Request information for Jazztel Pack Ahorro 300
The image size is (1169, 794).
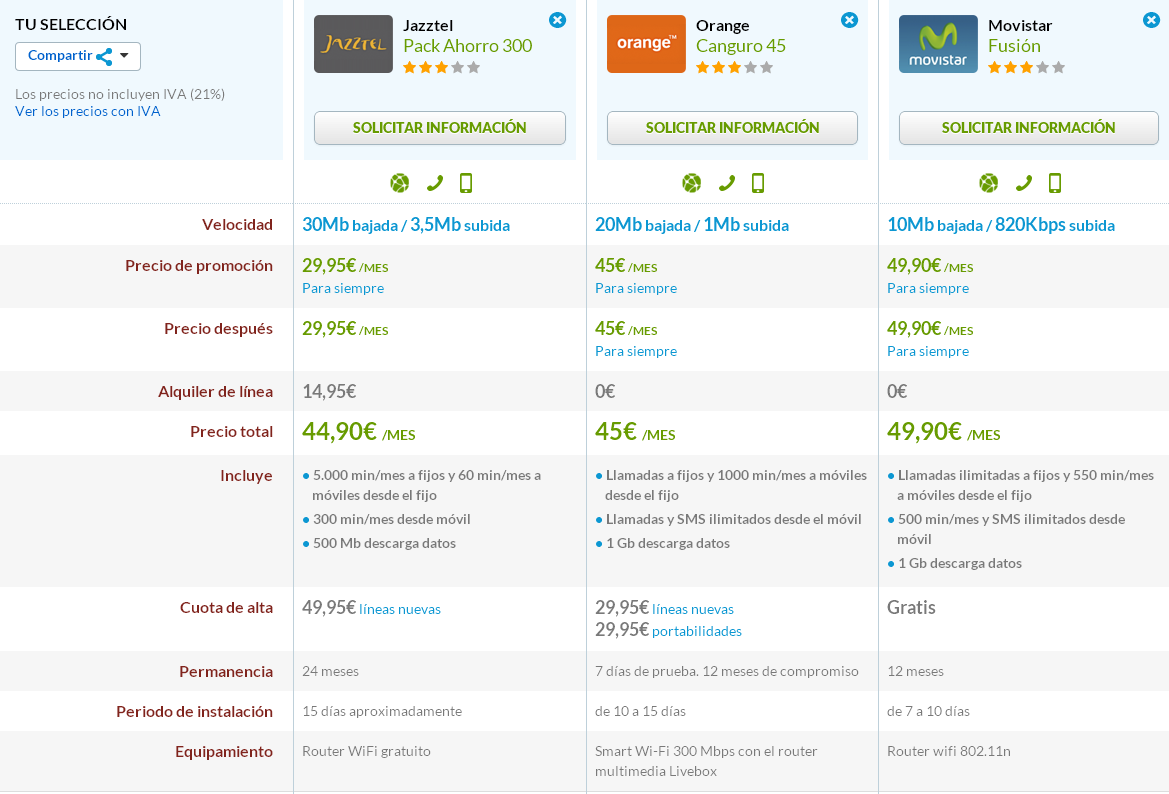[x=440, y=127]
